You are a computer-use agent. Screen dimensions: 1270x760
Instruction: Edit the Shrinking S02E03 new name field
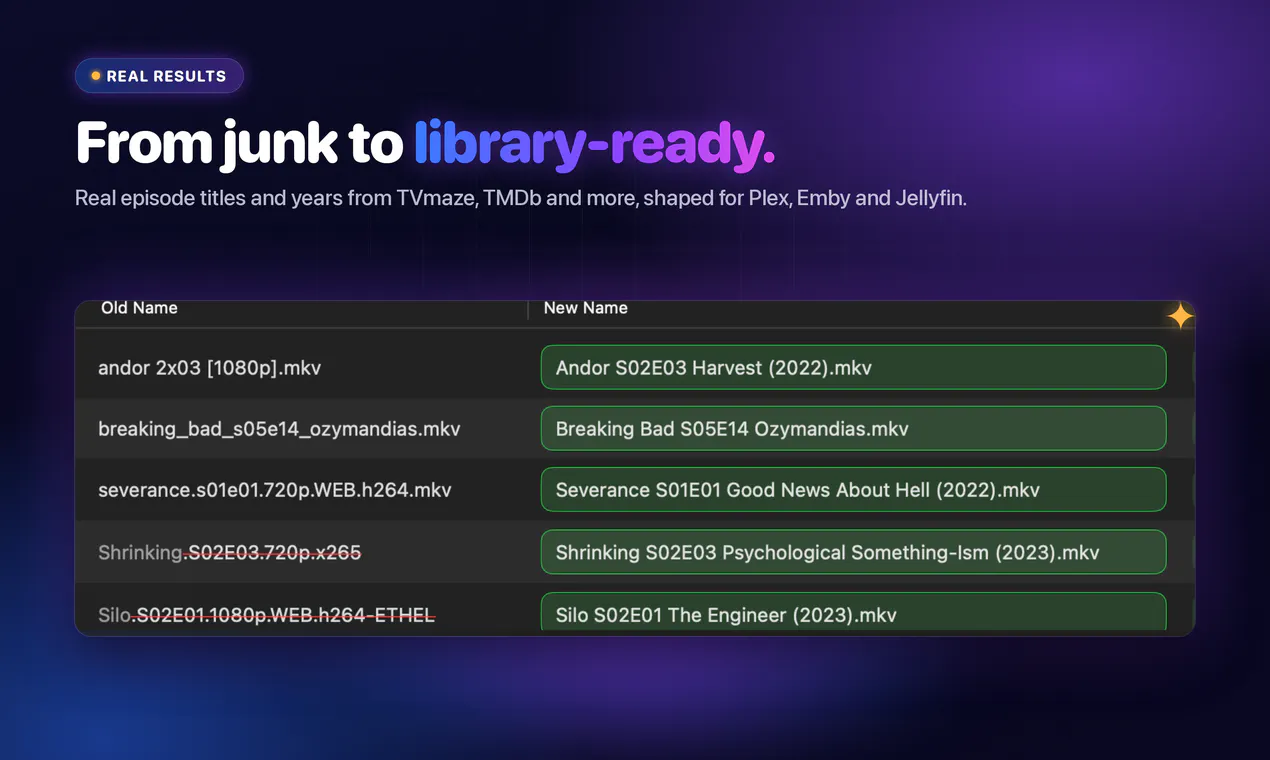[x=853, y=552]
